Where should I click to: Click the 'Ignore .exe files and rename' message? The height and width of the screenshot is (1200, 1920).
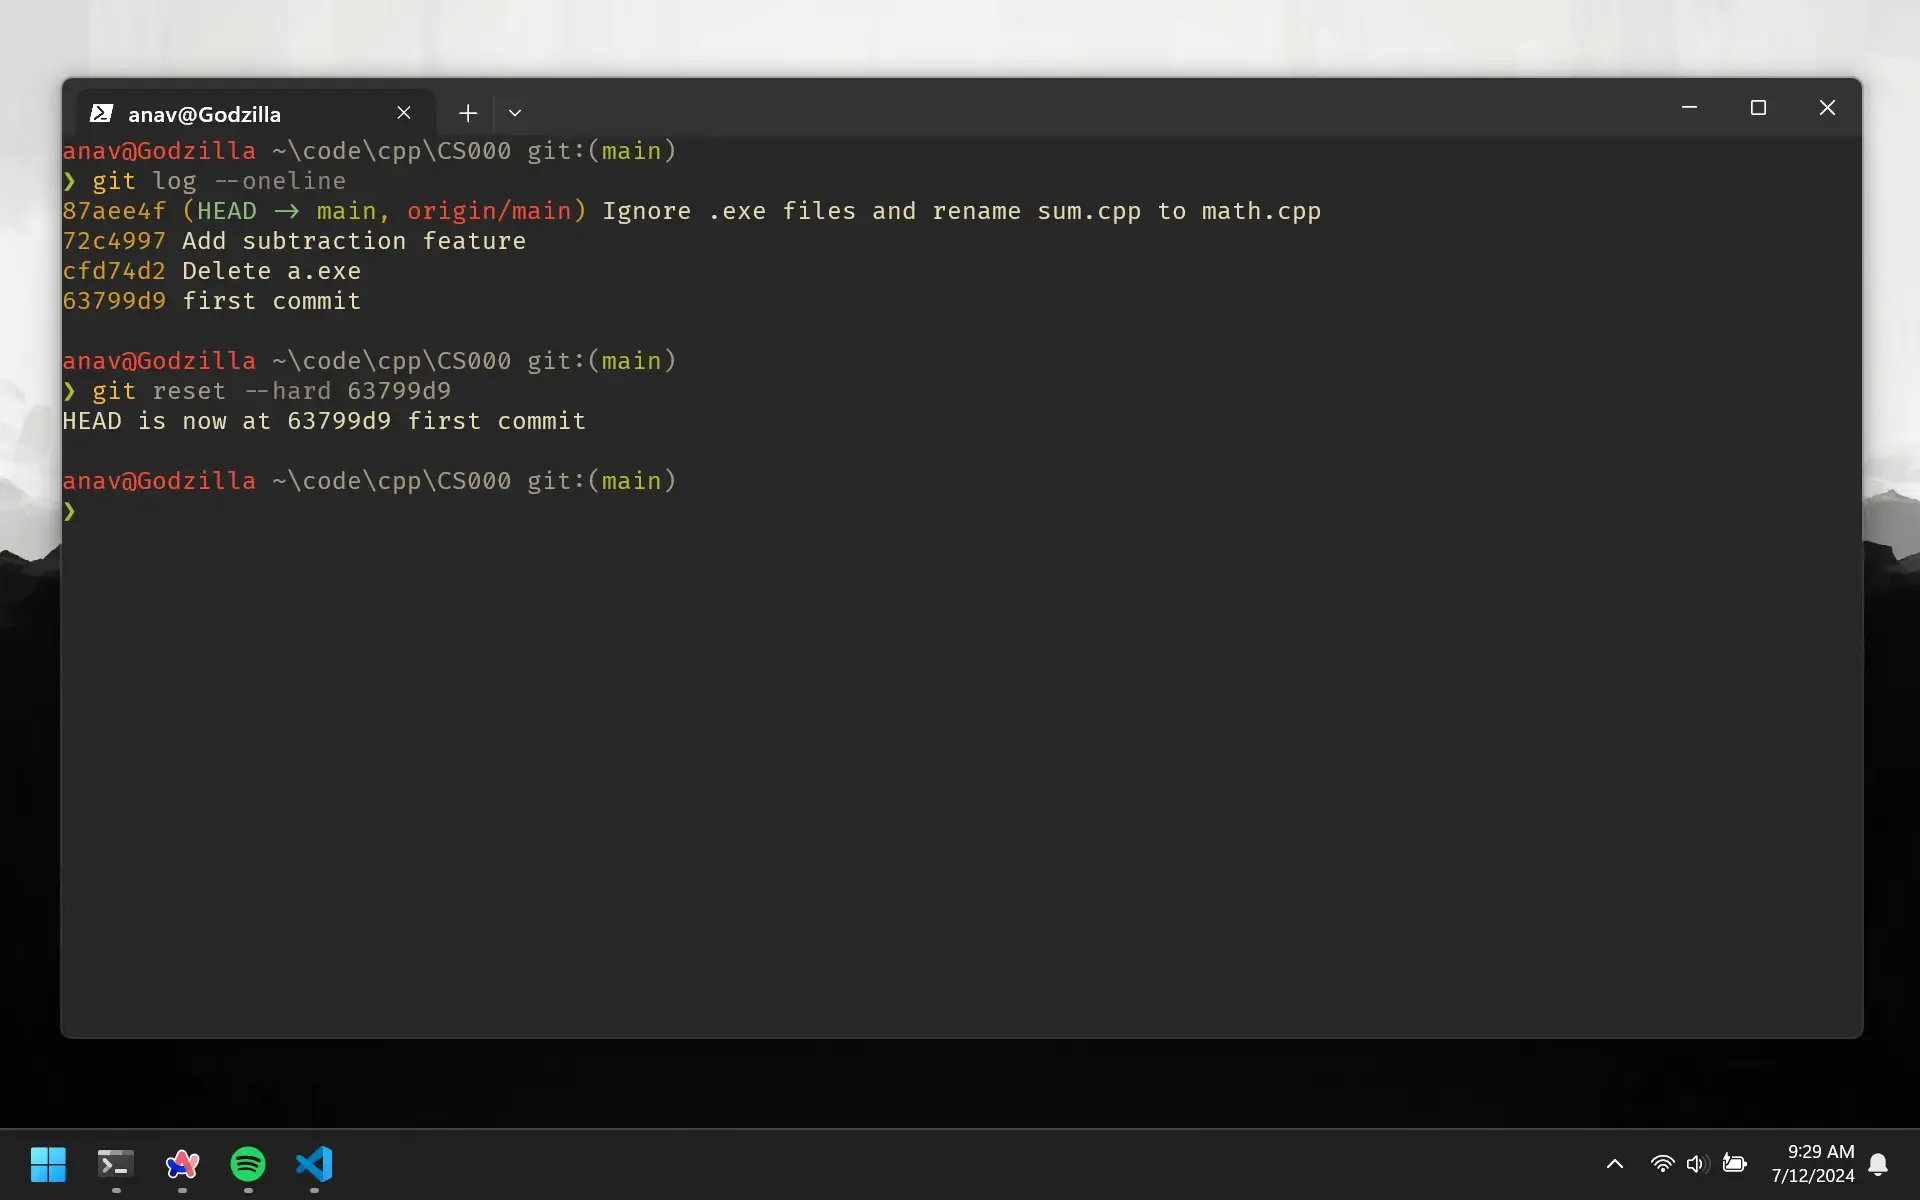click(x=961, y=211)
